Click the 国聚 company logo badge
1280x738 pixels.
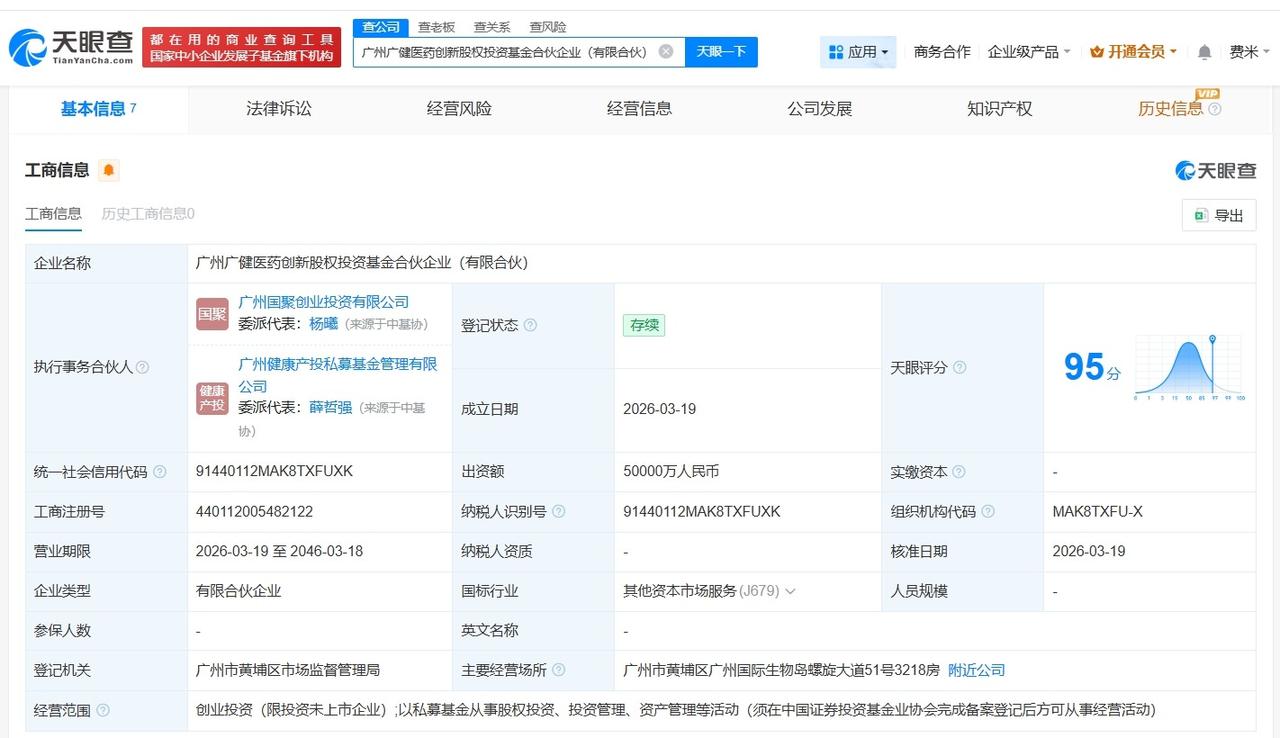click(211, 314)
